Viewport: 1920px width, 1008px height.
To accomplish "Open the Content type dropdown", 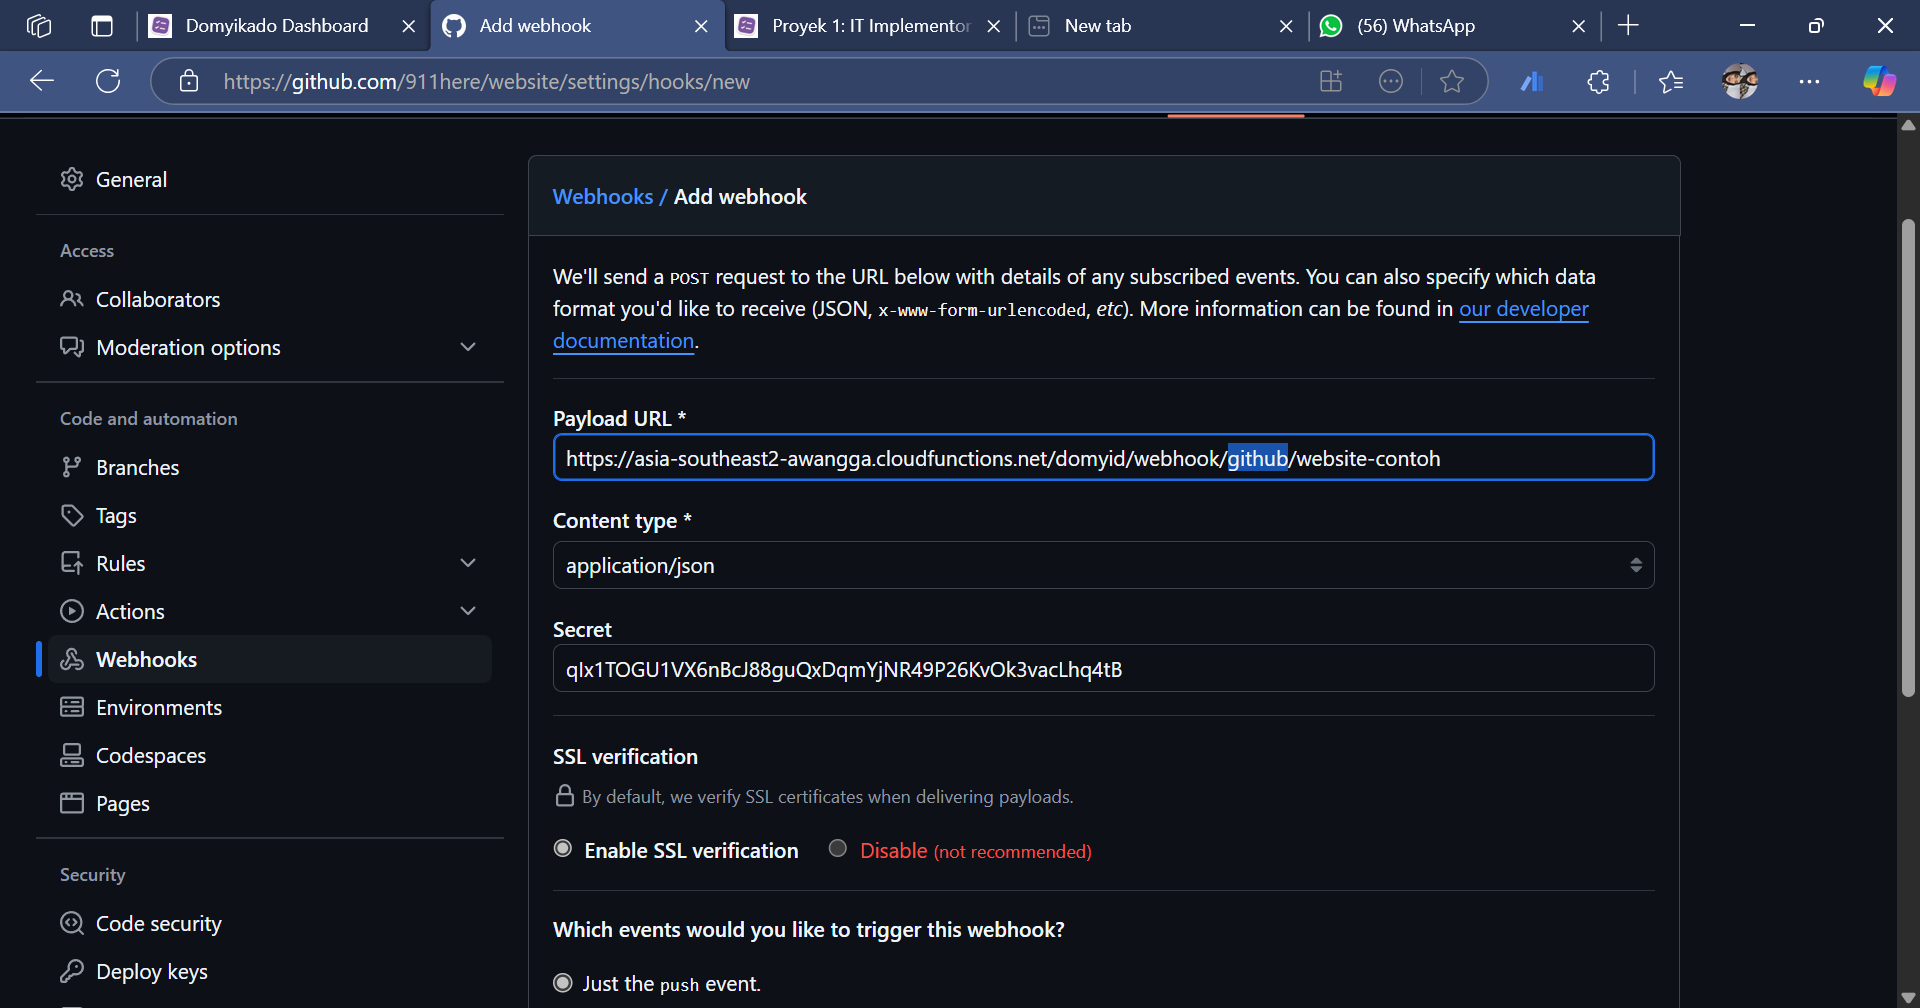I will pyautogui.click(x=1103, y=565).
